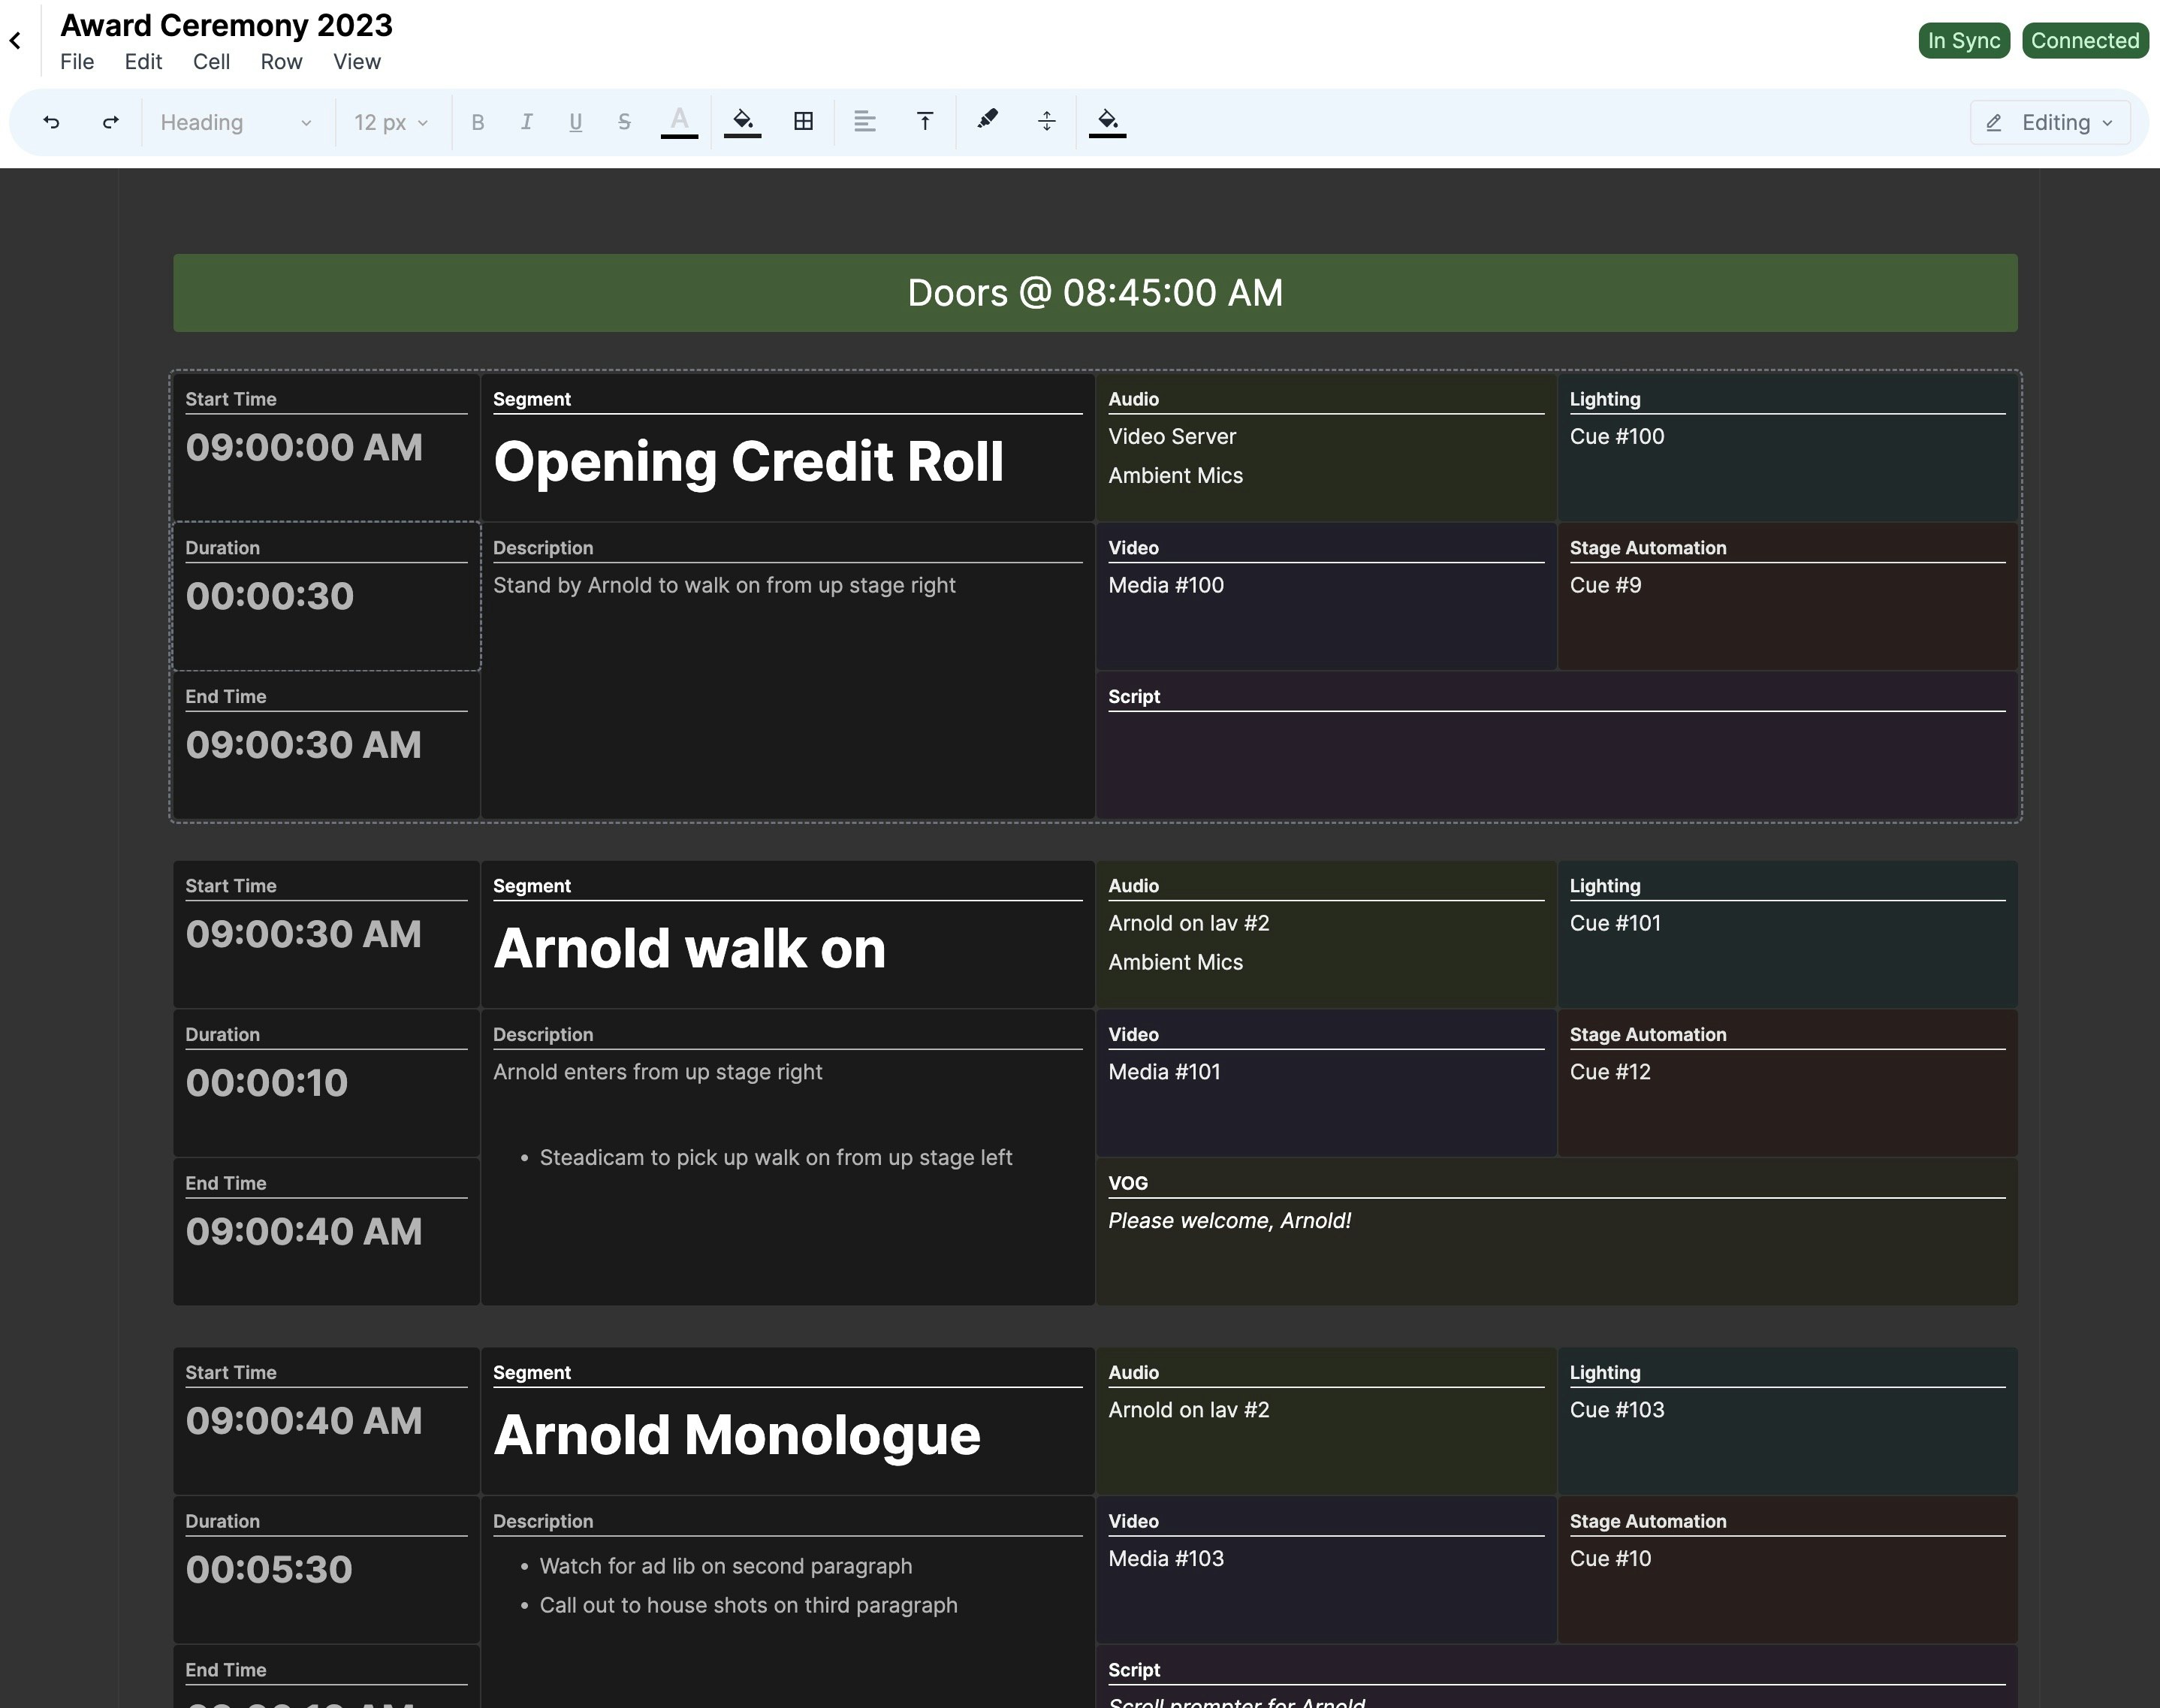Open the Editing mode dropdown
2160x1708 pixels.
(x=2050, y=122)
